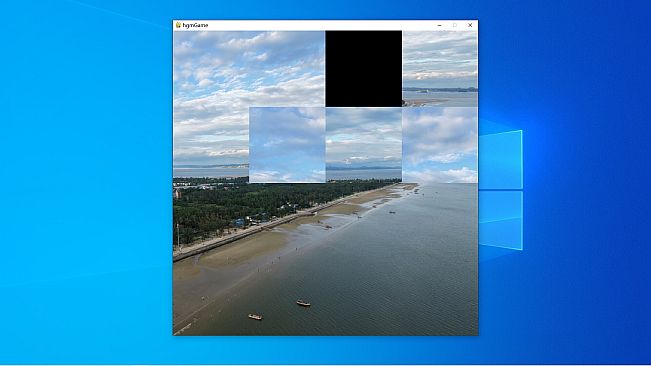Select the tile showing the shoreline tip meeting water
Image resolution: width=651 pixels, height=366 pixels.
point(364,221)
